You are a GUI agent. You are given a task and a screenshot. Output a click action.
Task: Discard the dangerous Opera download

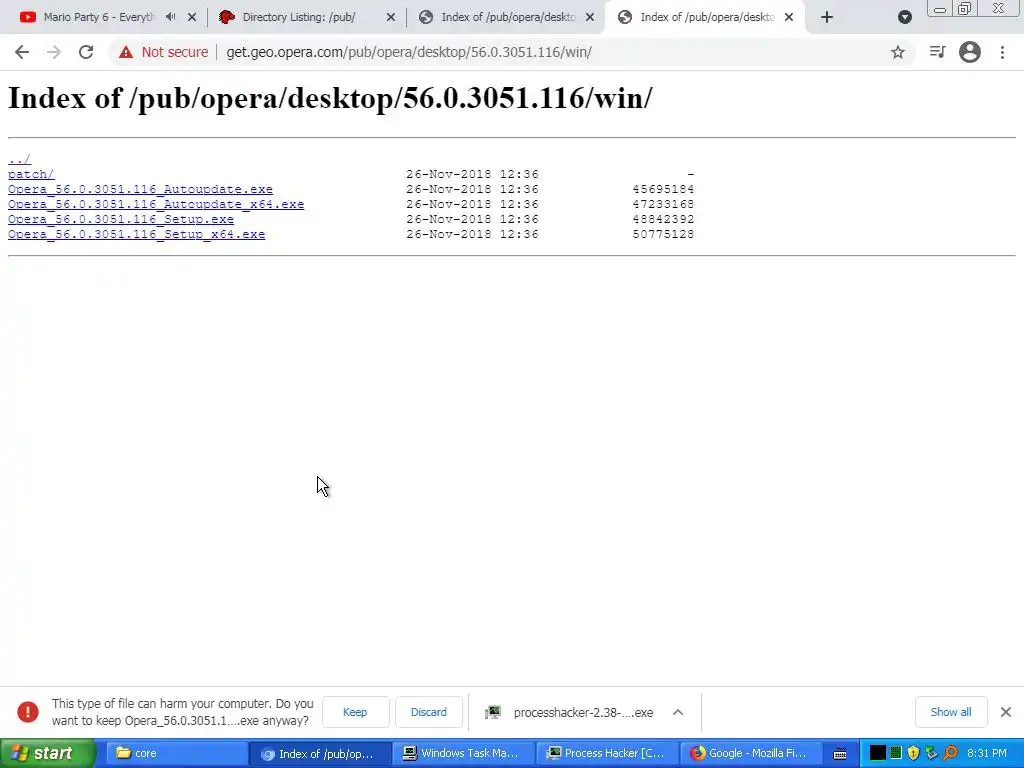click(428, 712)
